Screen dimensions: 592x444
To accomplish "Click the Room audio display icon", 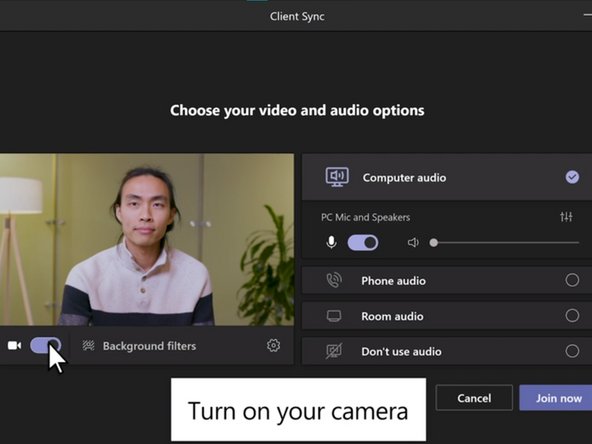I will point(334,316).
